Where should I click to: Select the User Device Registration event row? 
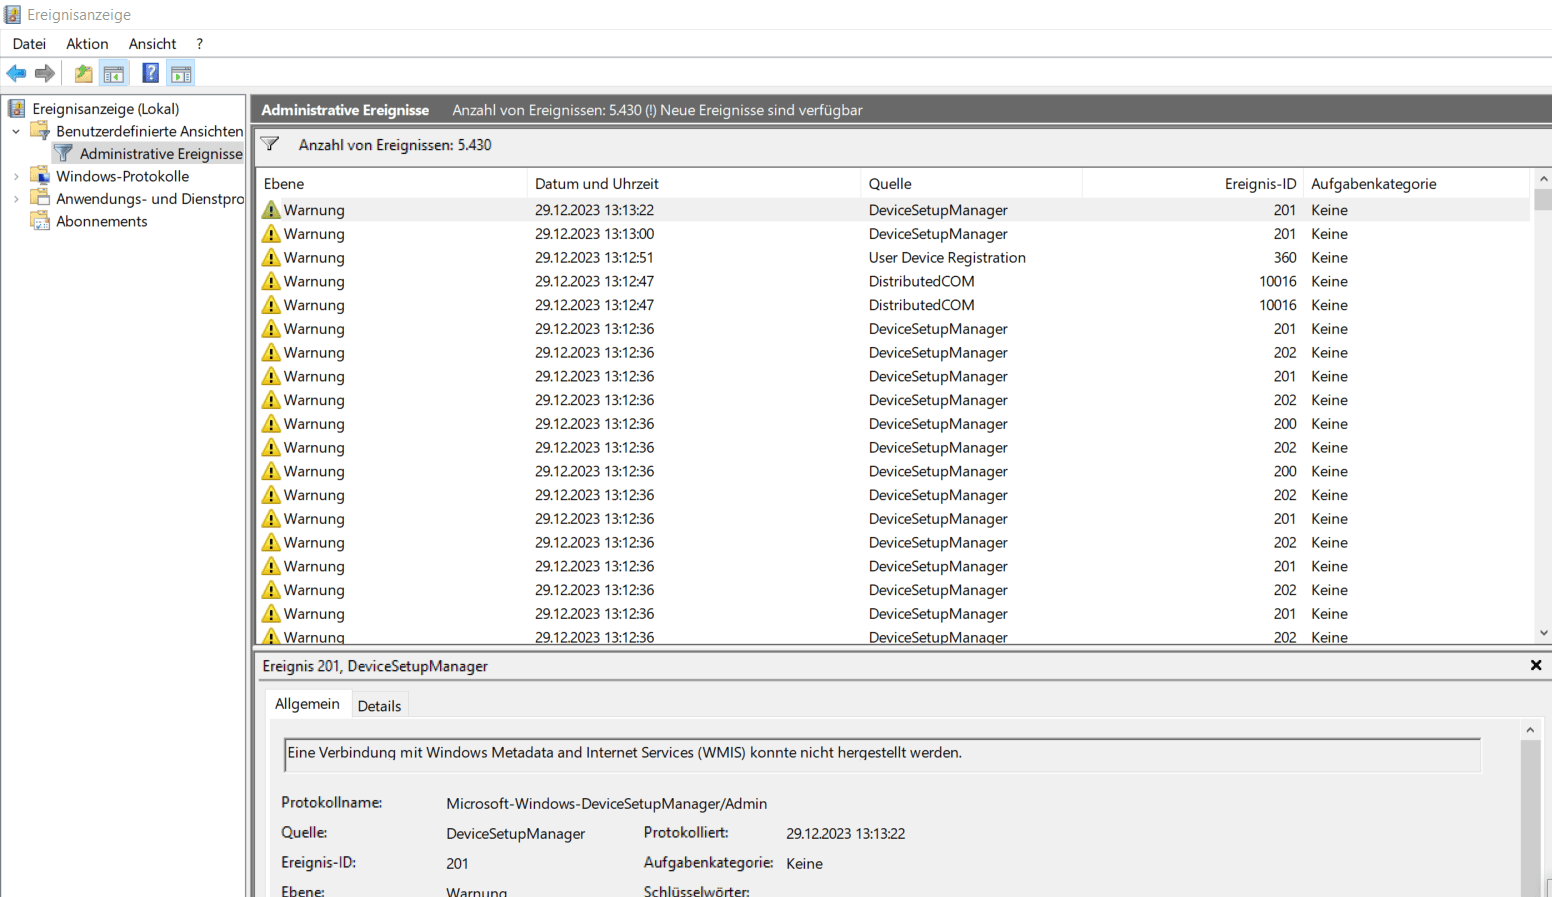(893, 257)
